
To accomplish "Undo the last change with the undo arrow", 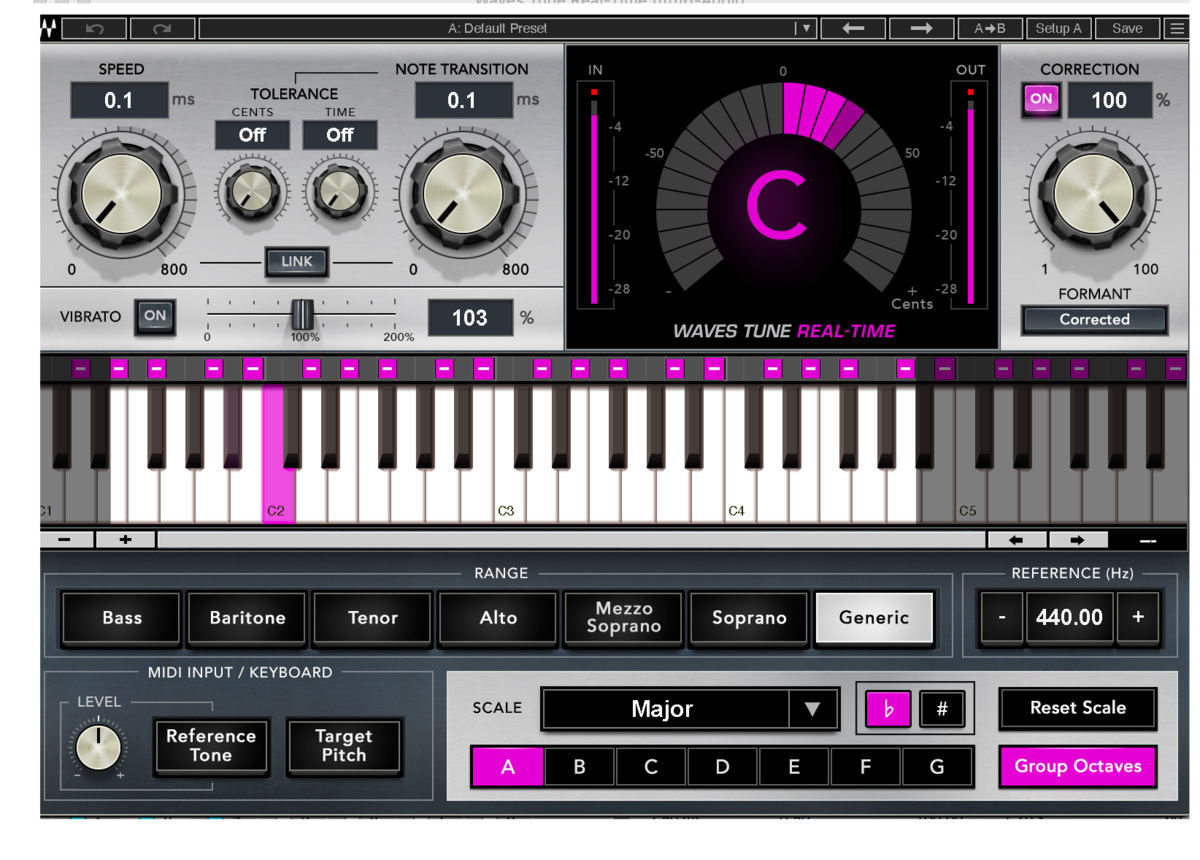I will [x=95, y=29].
